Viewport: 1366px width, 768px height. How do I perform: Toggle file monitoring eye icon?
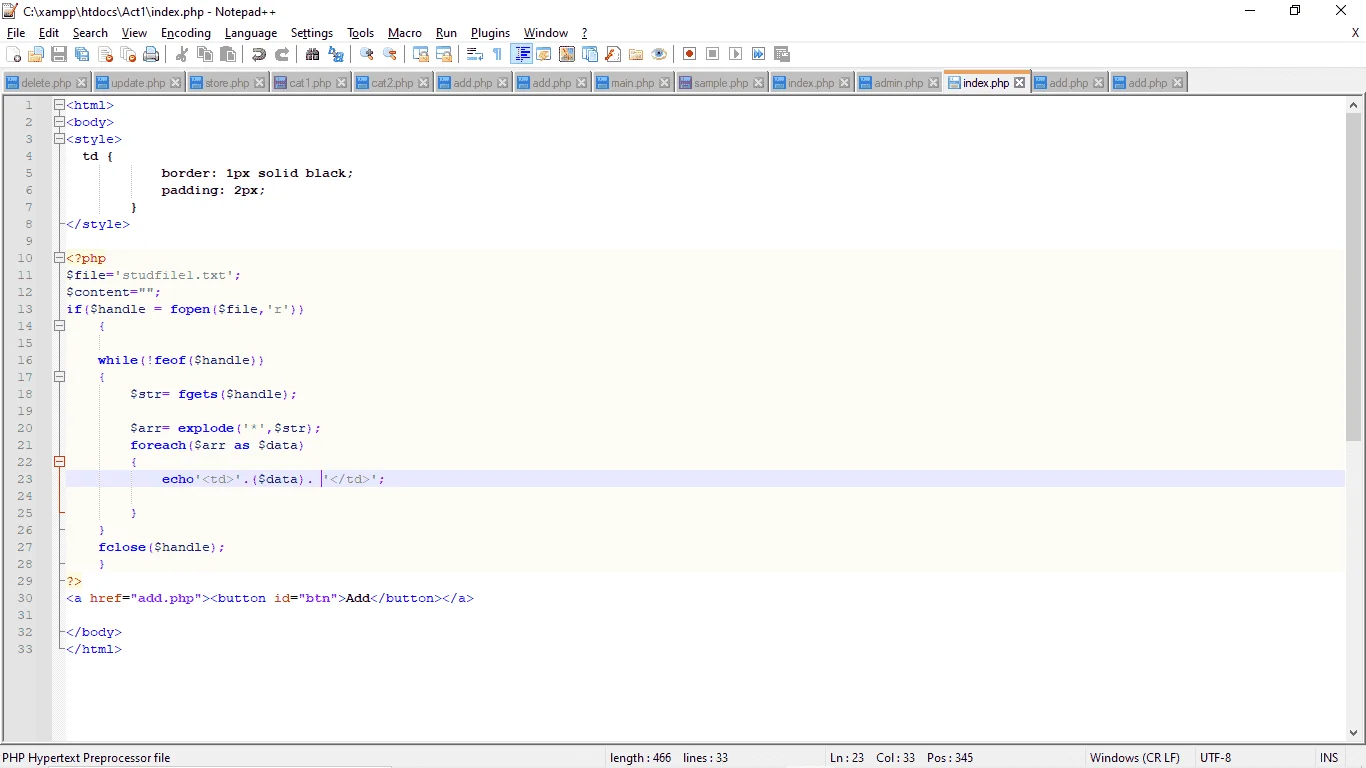pos(659,54)
